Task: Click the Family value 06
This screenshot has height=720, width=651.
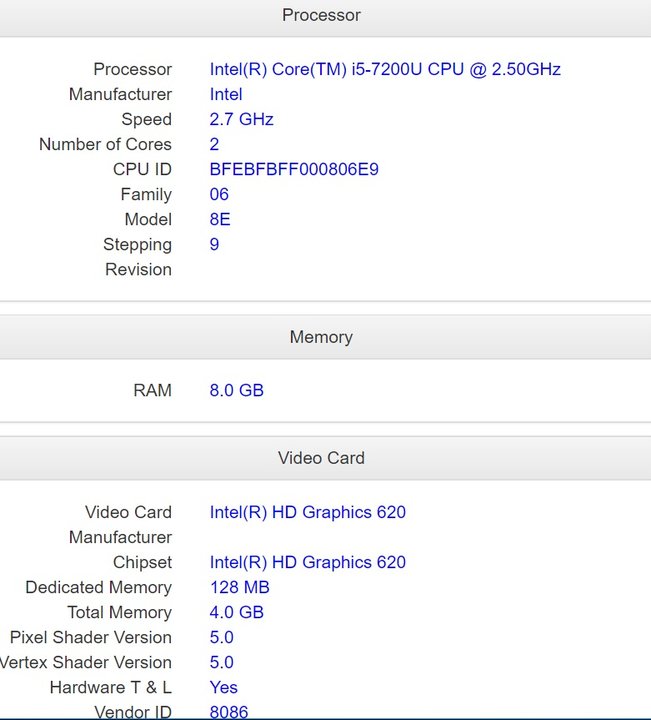Action: coord(219,194)
